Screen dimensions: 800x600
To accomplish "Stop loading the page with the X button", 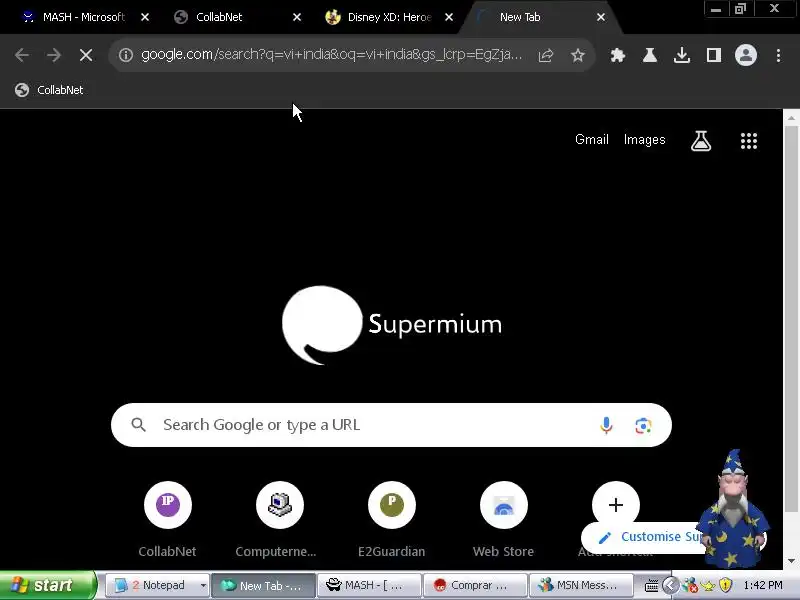I will 86,55.
